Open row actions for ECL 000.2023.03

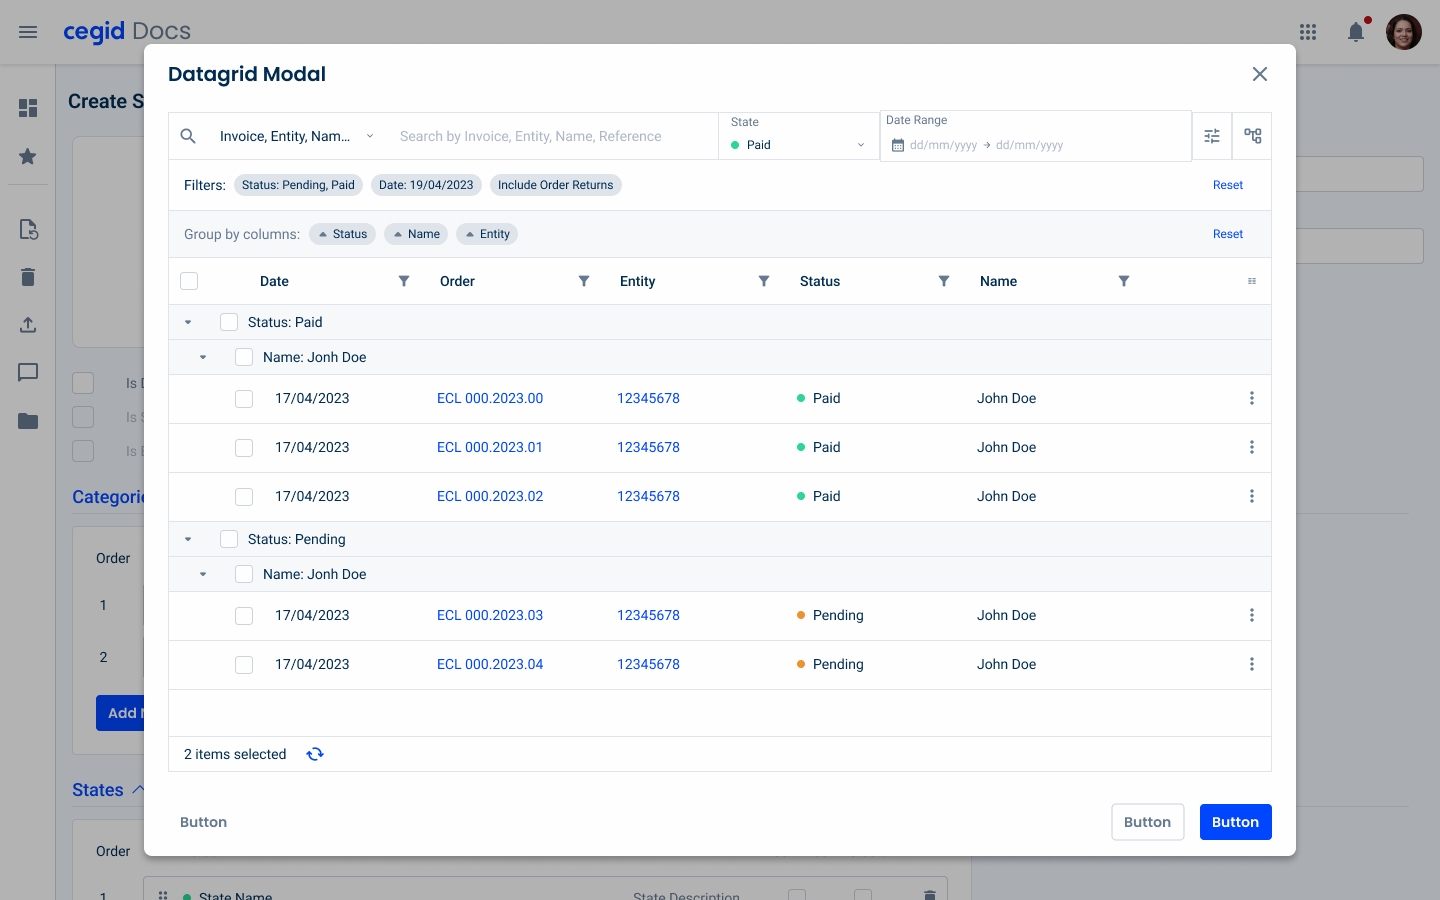coord(1251,615)
